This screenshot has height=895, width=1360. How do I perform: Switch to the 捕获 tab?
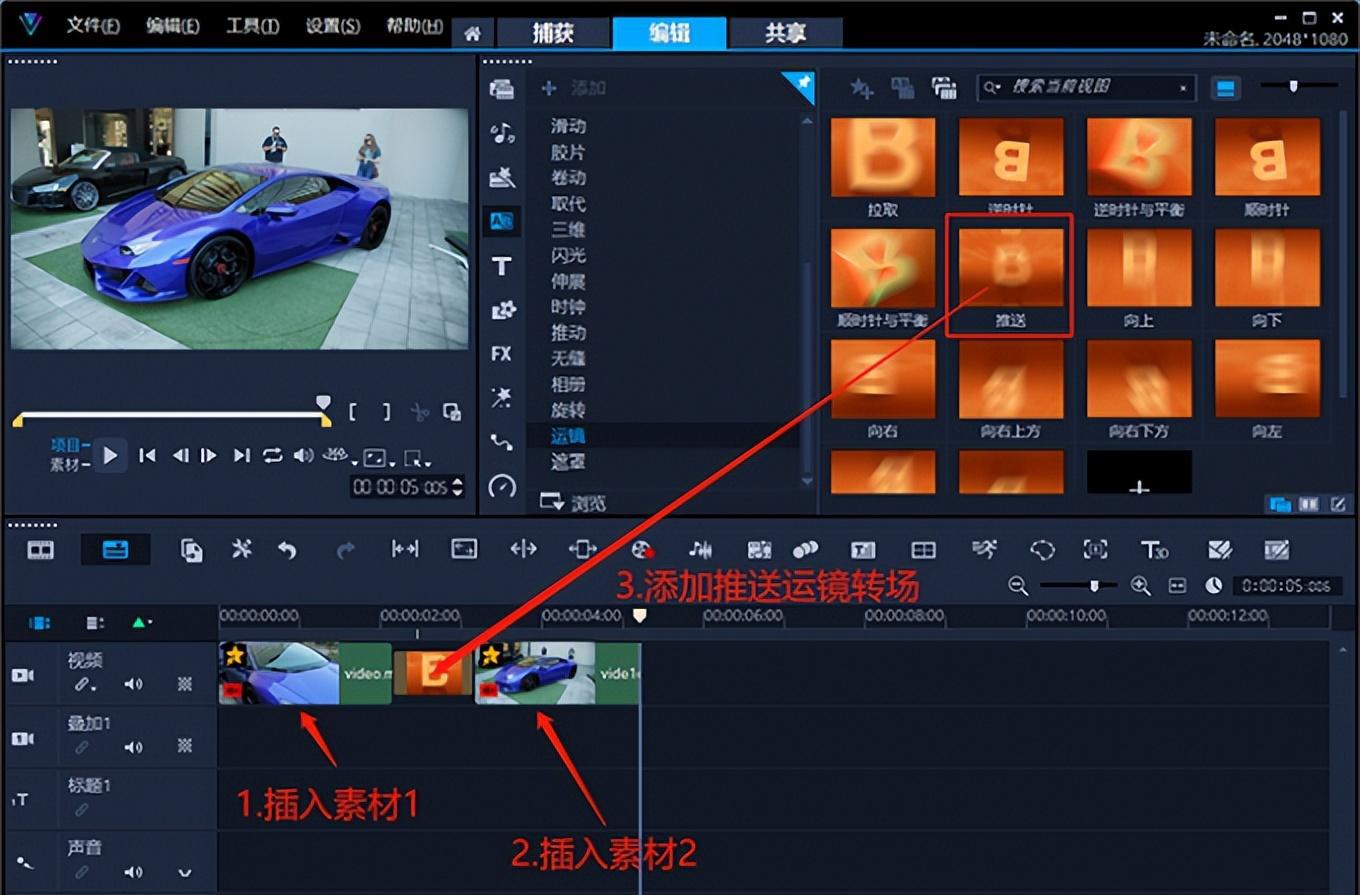click(x=552, y=33)
